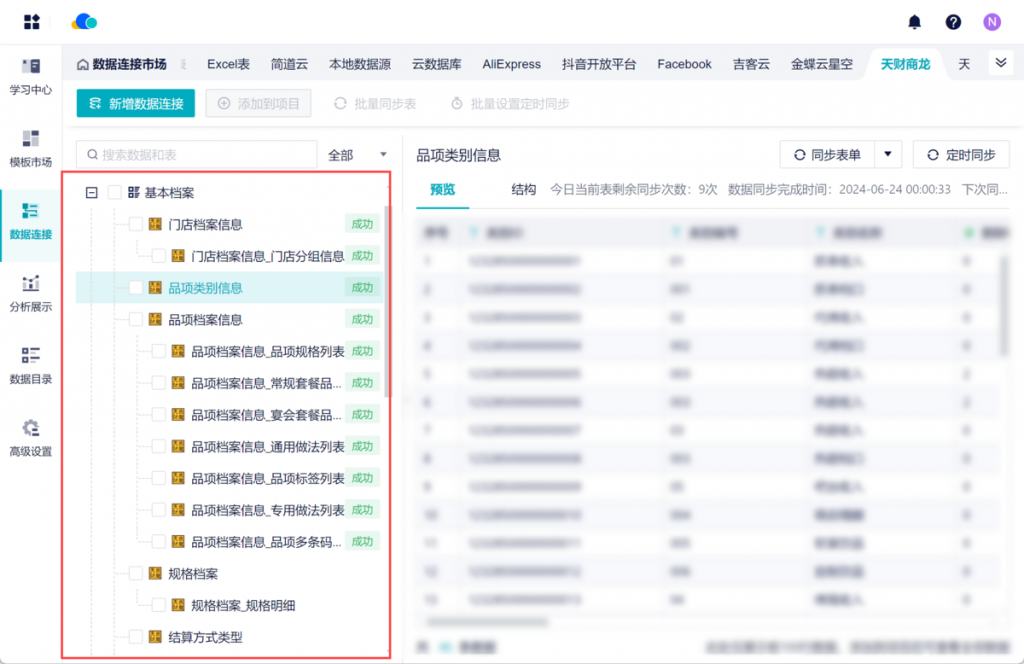Open the help question mark icon
This screenshot has height=664, width=1024.
click(x=953, y=22)
